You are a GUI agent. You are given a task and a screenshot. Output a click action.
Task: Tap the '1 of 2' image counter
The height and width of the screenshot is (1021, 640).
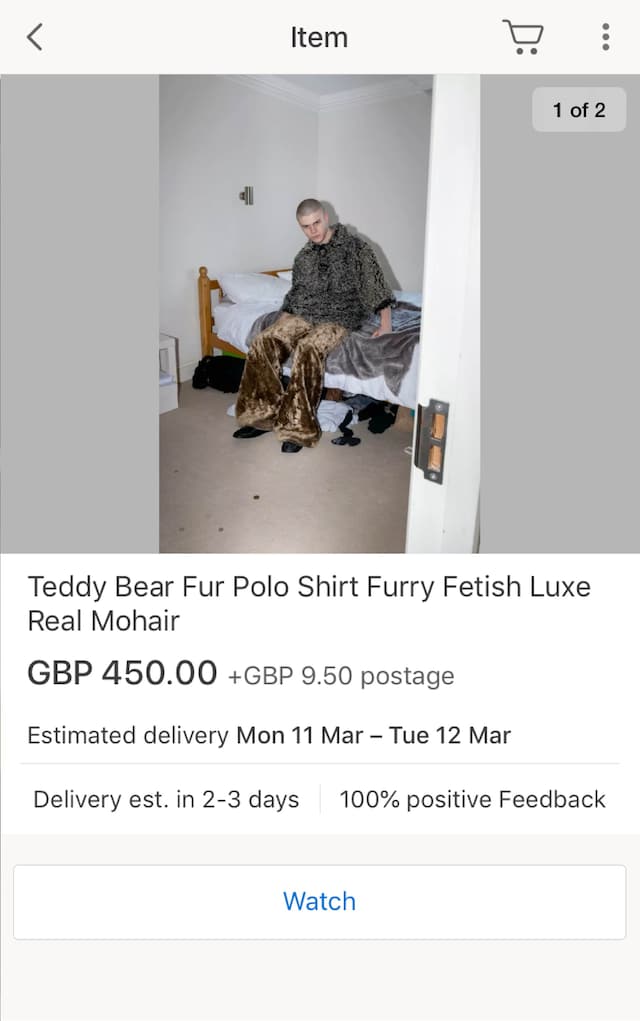point(579,110)
